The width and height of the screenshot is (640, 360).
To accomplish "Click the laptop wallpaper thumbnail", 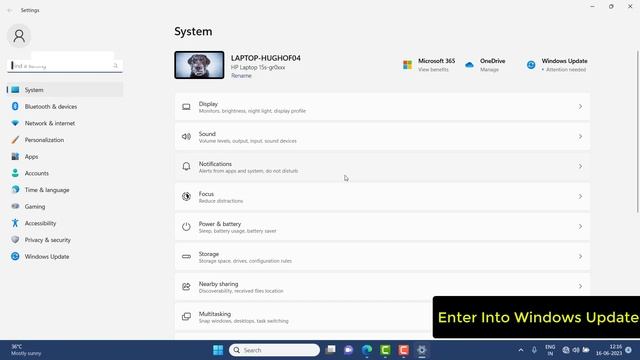I will pos(199,65).
